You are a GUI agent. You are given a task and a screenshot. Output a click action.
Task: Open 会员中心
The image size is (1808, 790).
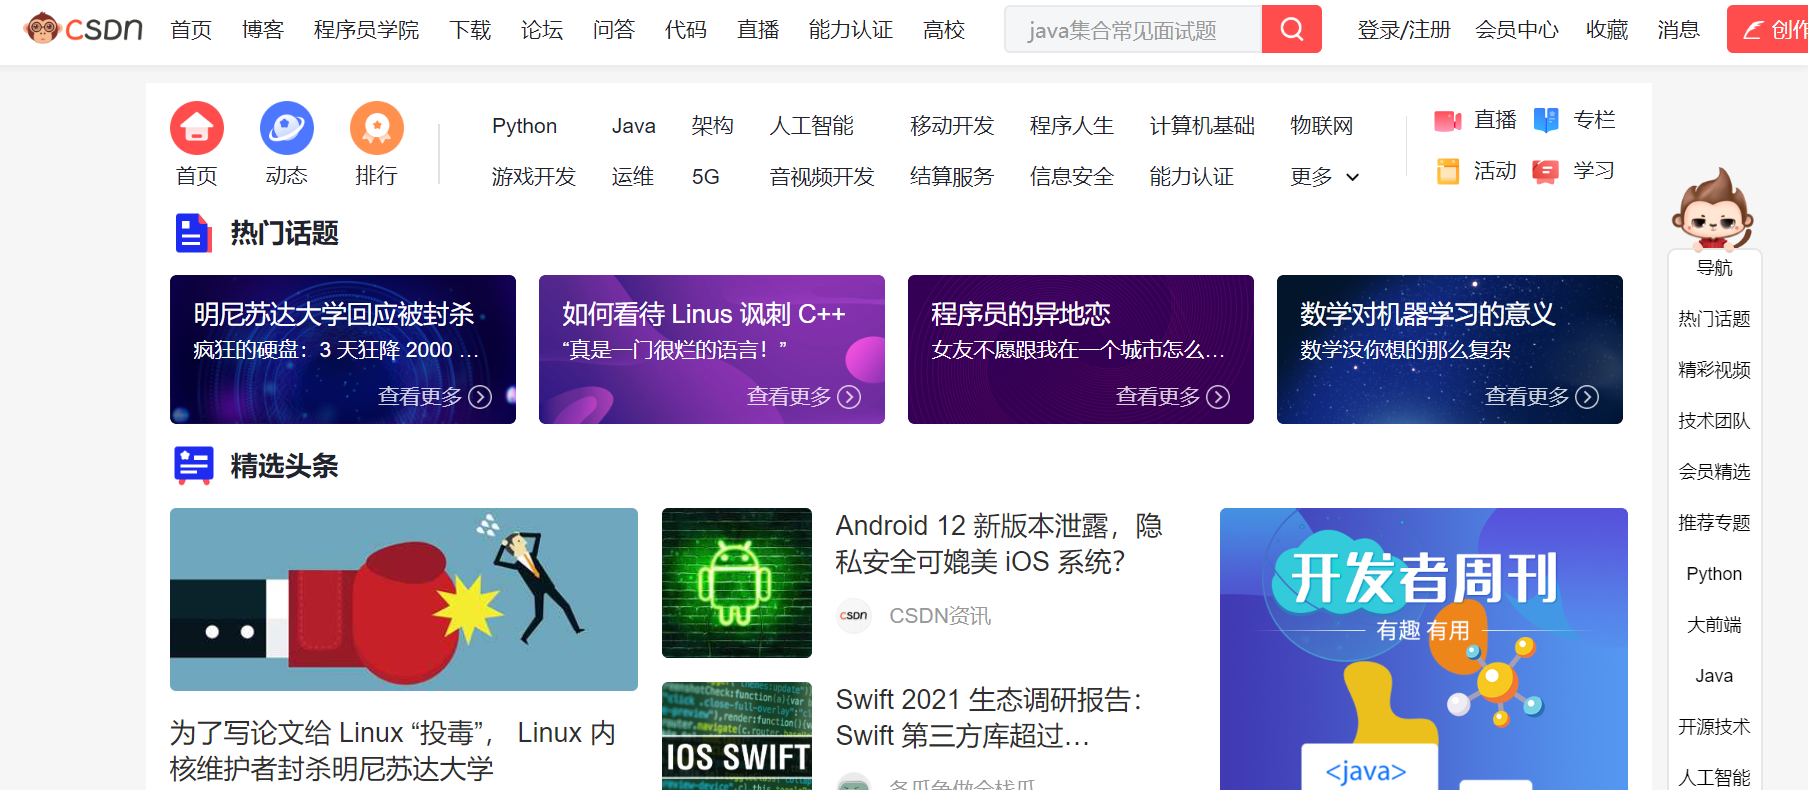[x=1517, y=30]
